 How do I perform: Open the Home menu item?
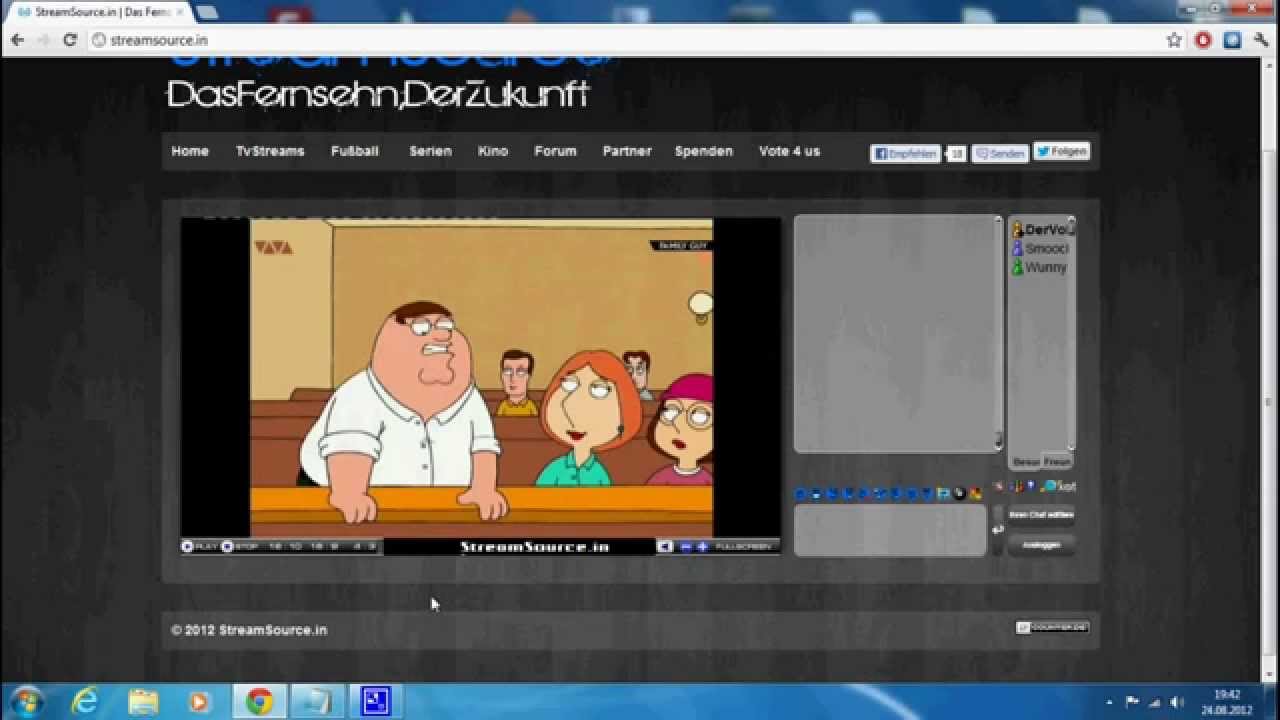coord(190,151)
